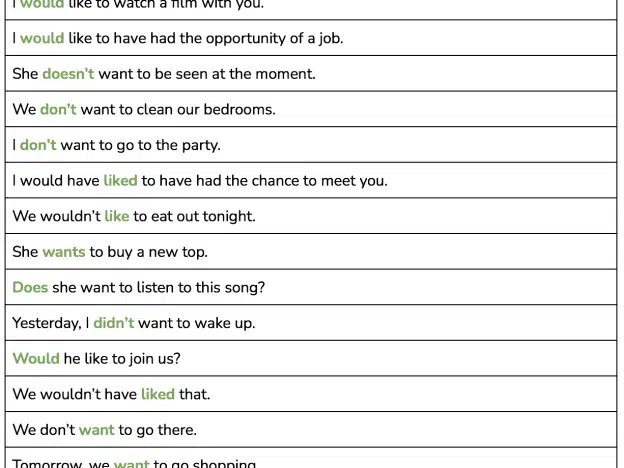Select the "eat out tonight" row
Image resolution: width=624 pixels, height=468 pixels.
(x=311, y=216)
